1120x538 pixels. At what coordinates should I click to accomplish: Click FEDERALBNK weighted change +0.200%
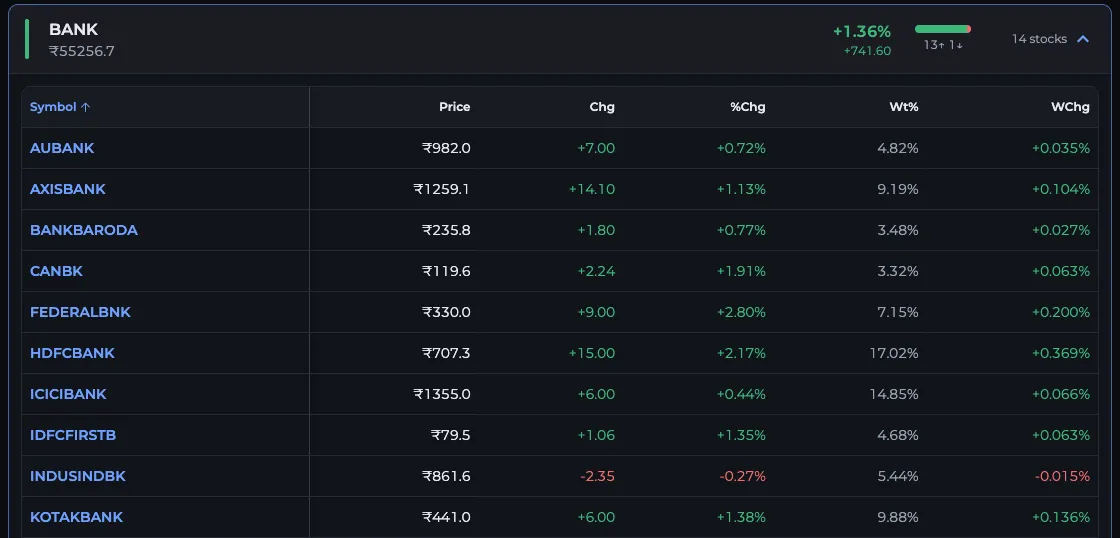[1061, 312]
